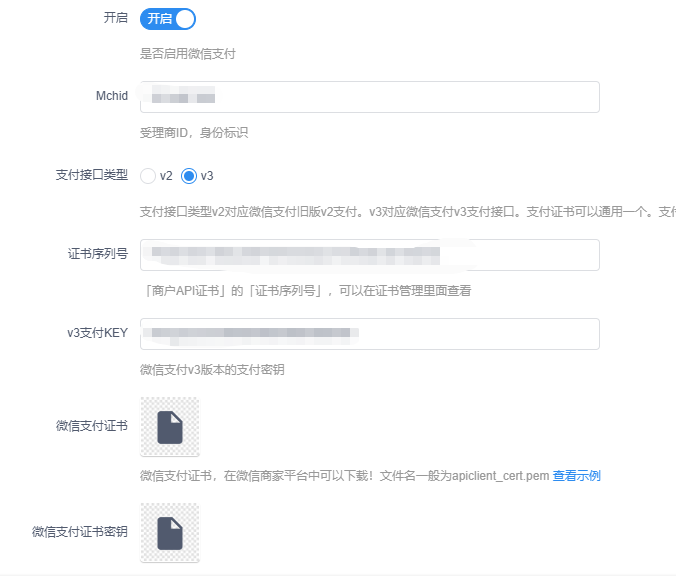Click the 微信支付证书密钥 file upload icon
The image size is (676, 581).
coord(170,533)
